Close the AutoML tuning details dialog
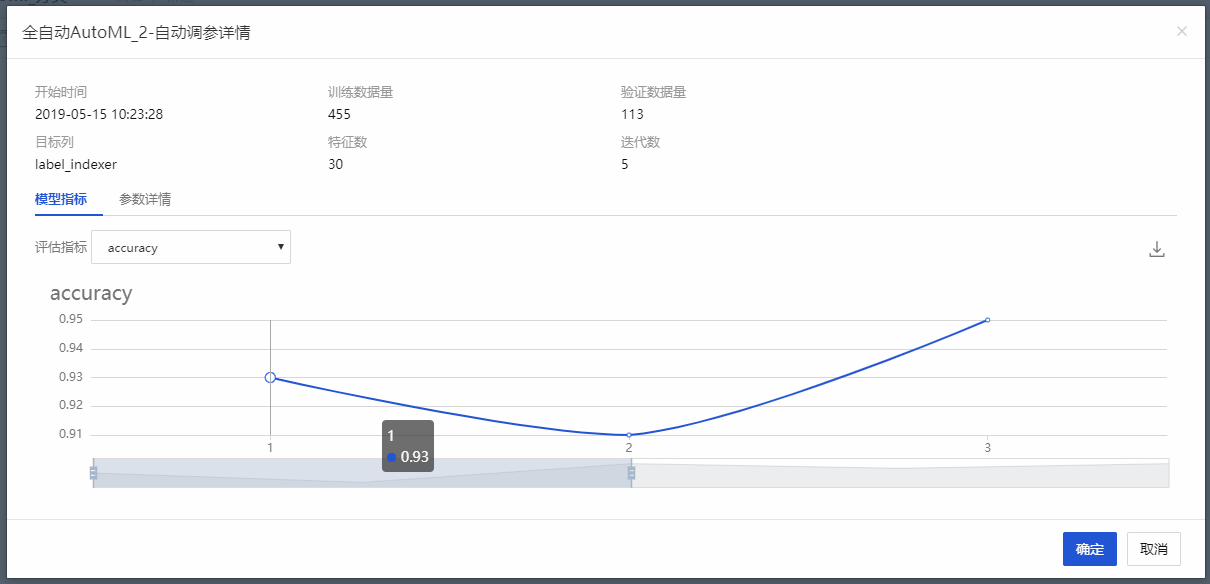 (1182, 31)
